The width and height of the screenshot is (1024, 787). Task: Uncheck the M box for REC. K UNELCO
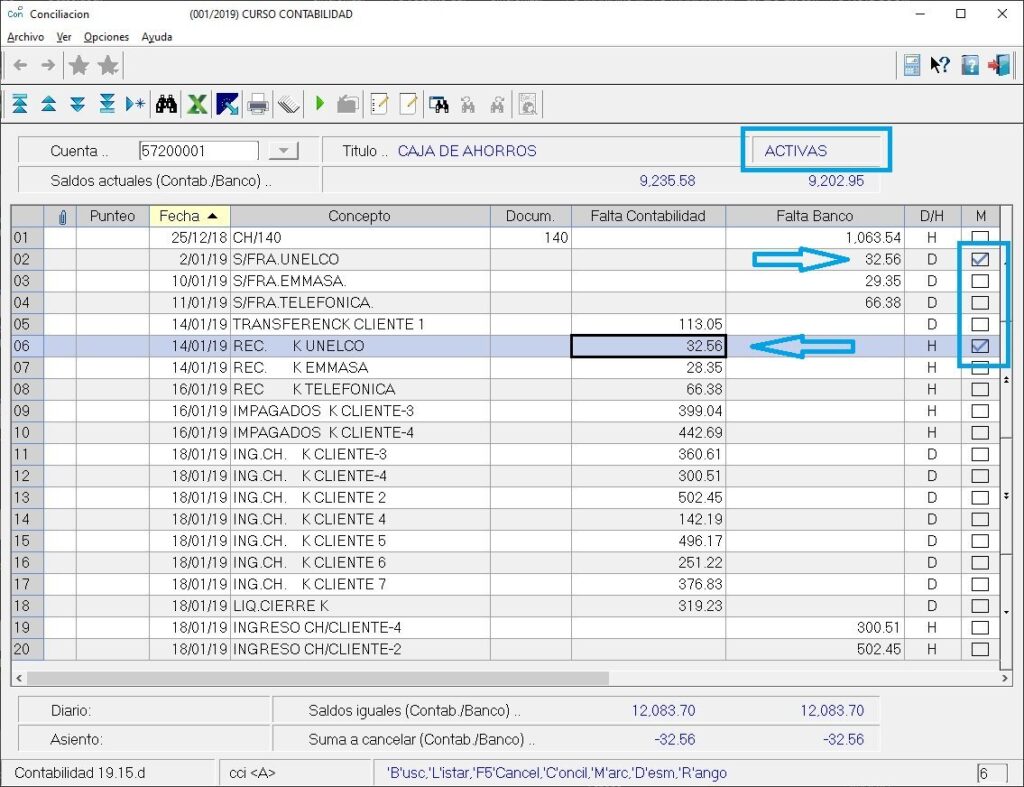980,345
